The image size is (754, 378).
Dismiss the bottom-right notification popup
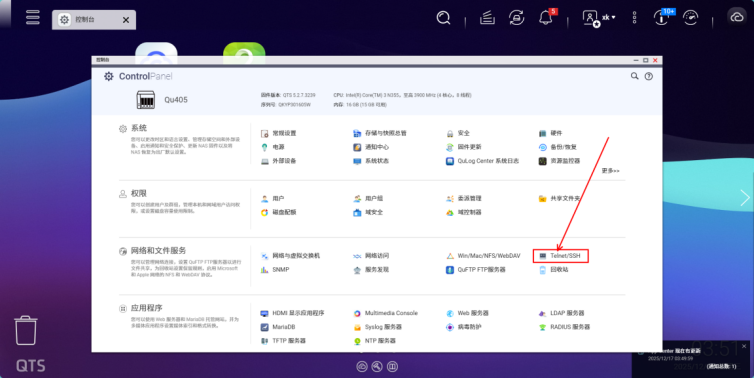744,346
